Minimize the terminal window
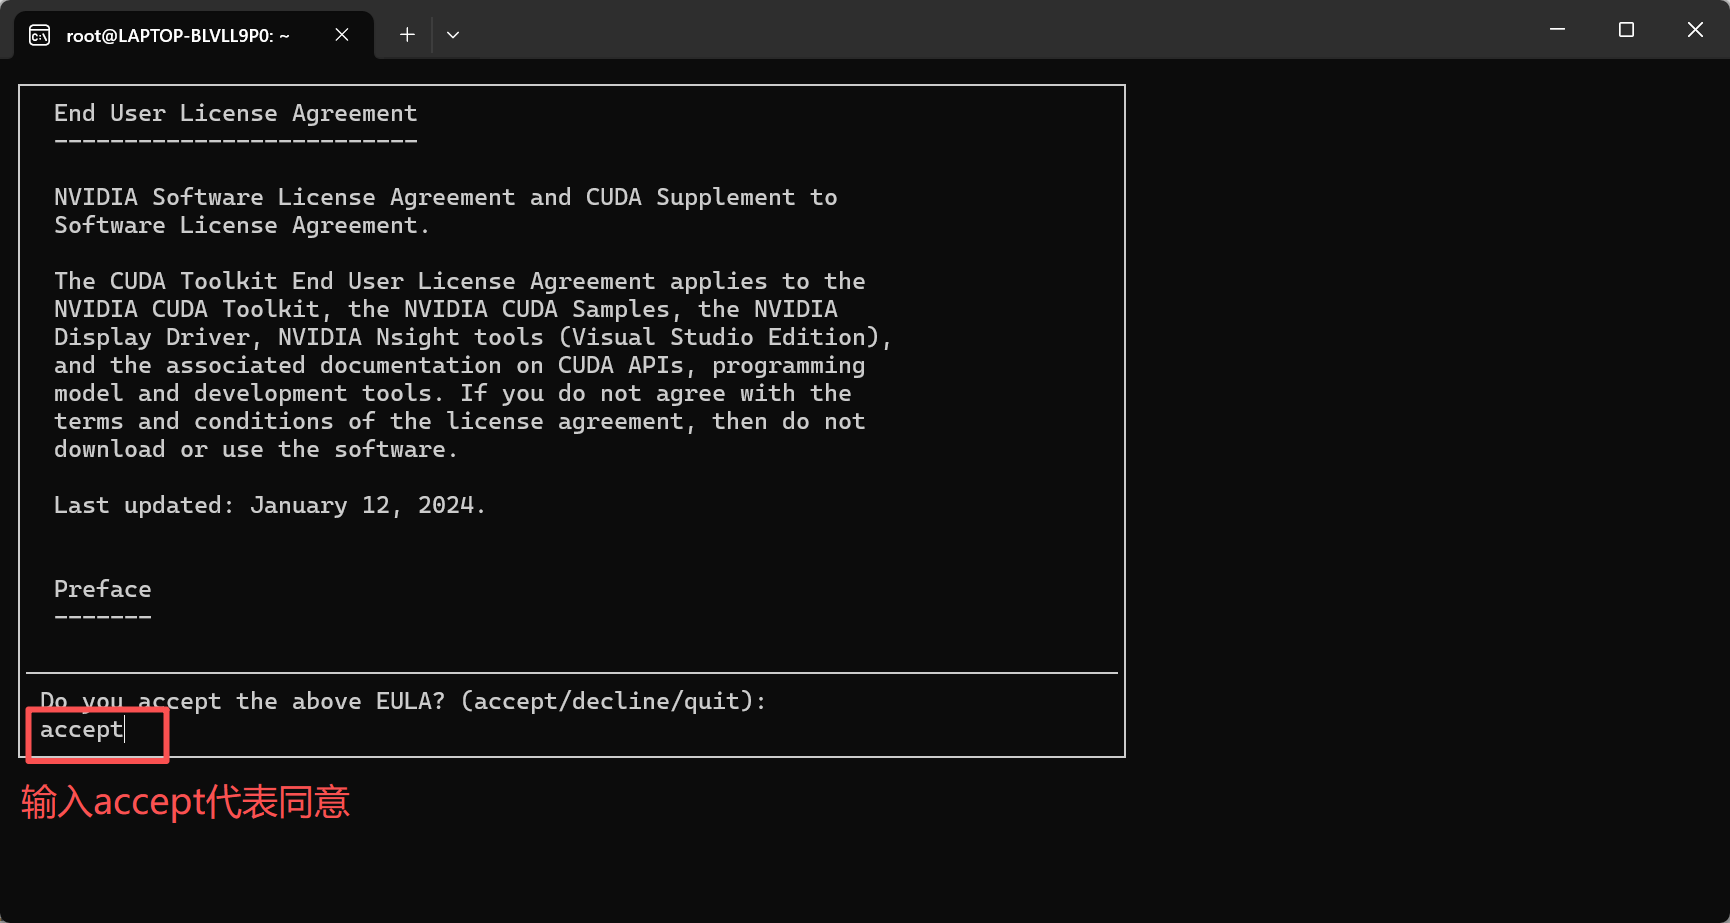The height and width of the screenshot is (923, 1730). point(1557,30)
